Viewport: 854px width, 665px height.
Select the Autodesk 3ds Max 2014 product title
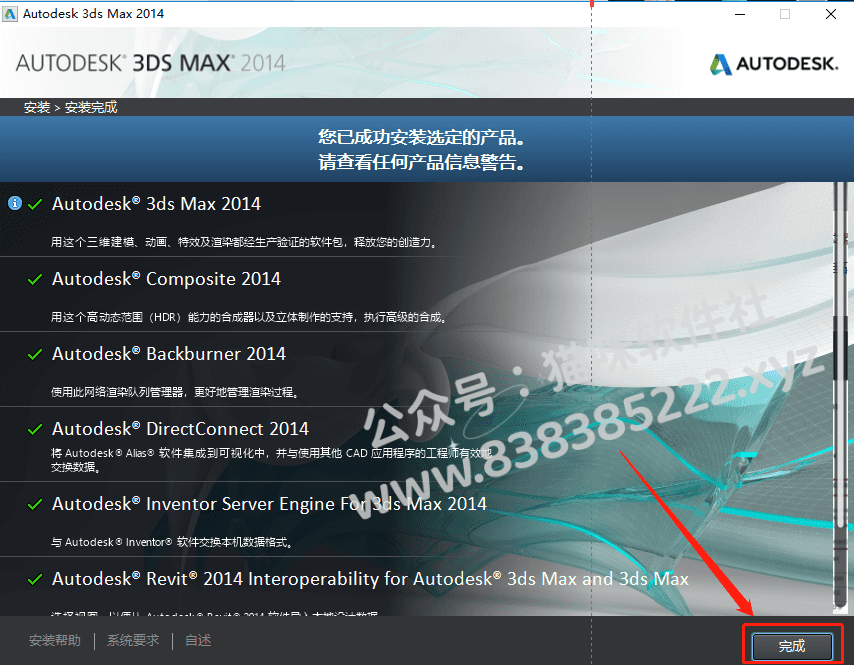pyautogui.click(x=156, y=204)
